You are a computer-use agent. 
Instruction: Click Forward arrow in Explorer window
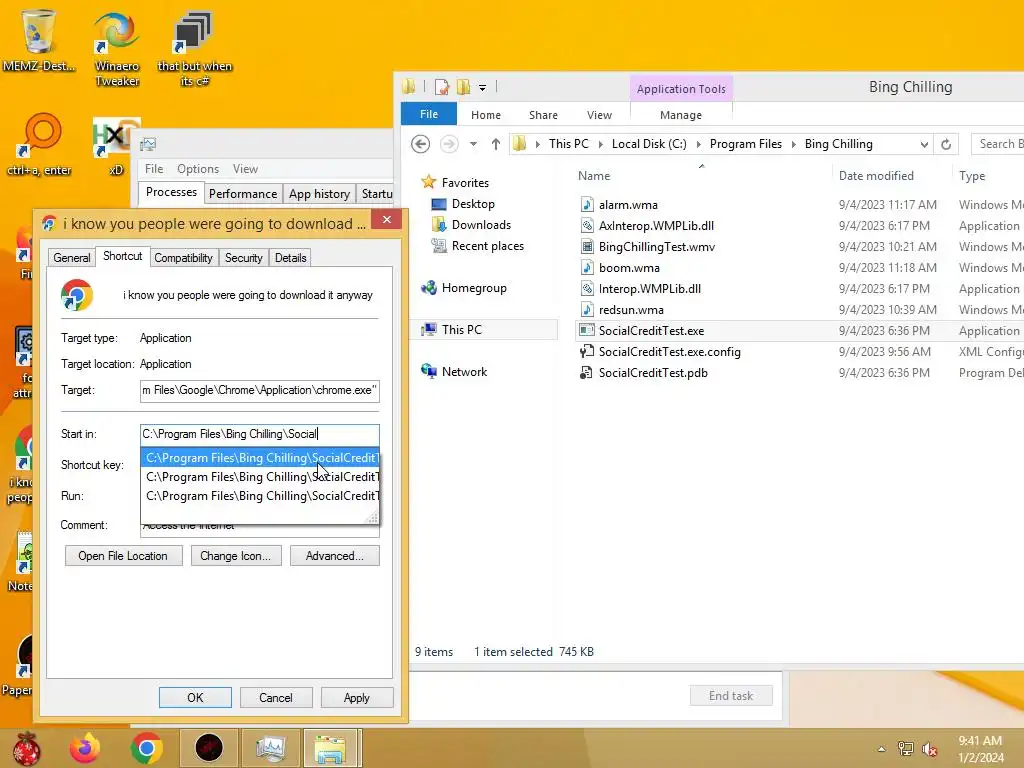pos(449,144)
